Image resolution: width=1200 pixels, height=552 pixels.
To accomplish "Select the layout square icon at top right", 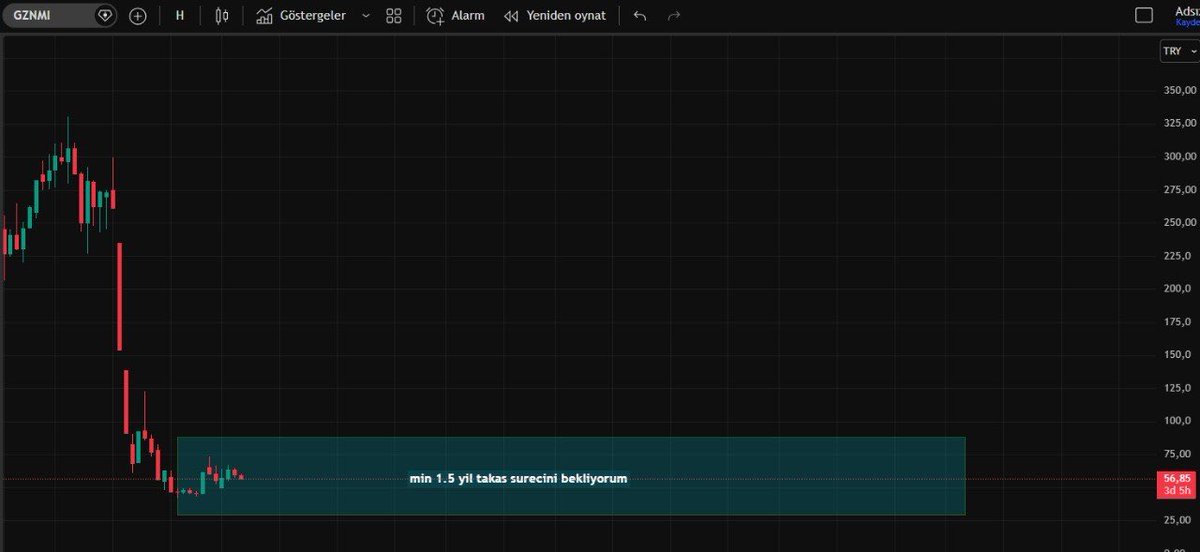I will coord(1144,15).
